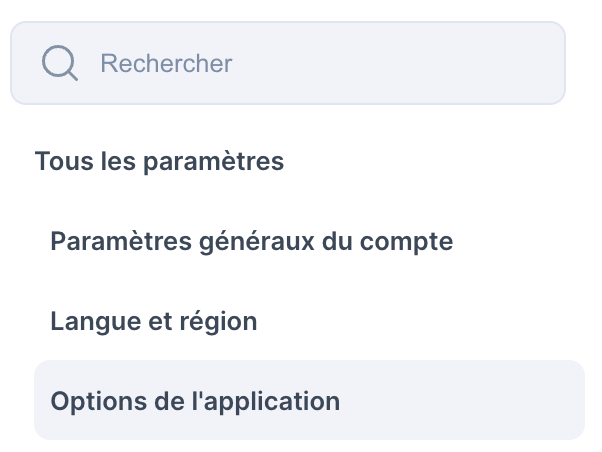This screenshot has height=452, width=602.
Task: Click the selected row's light-gray background
Action: pos(461,400)
